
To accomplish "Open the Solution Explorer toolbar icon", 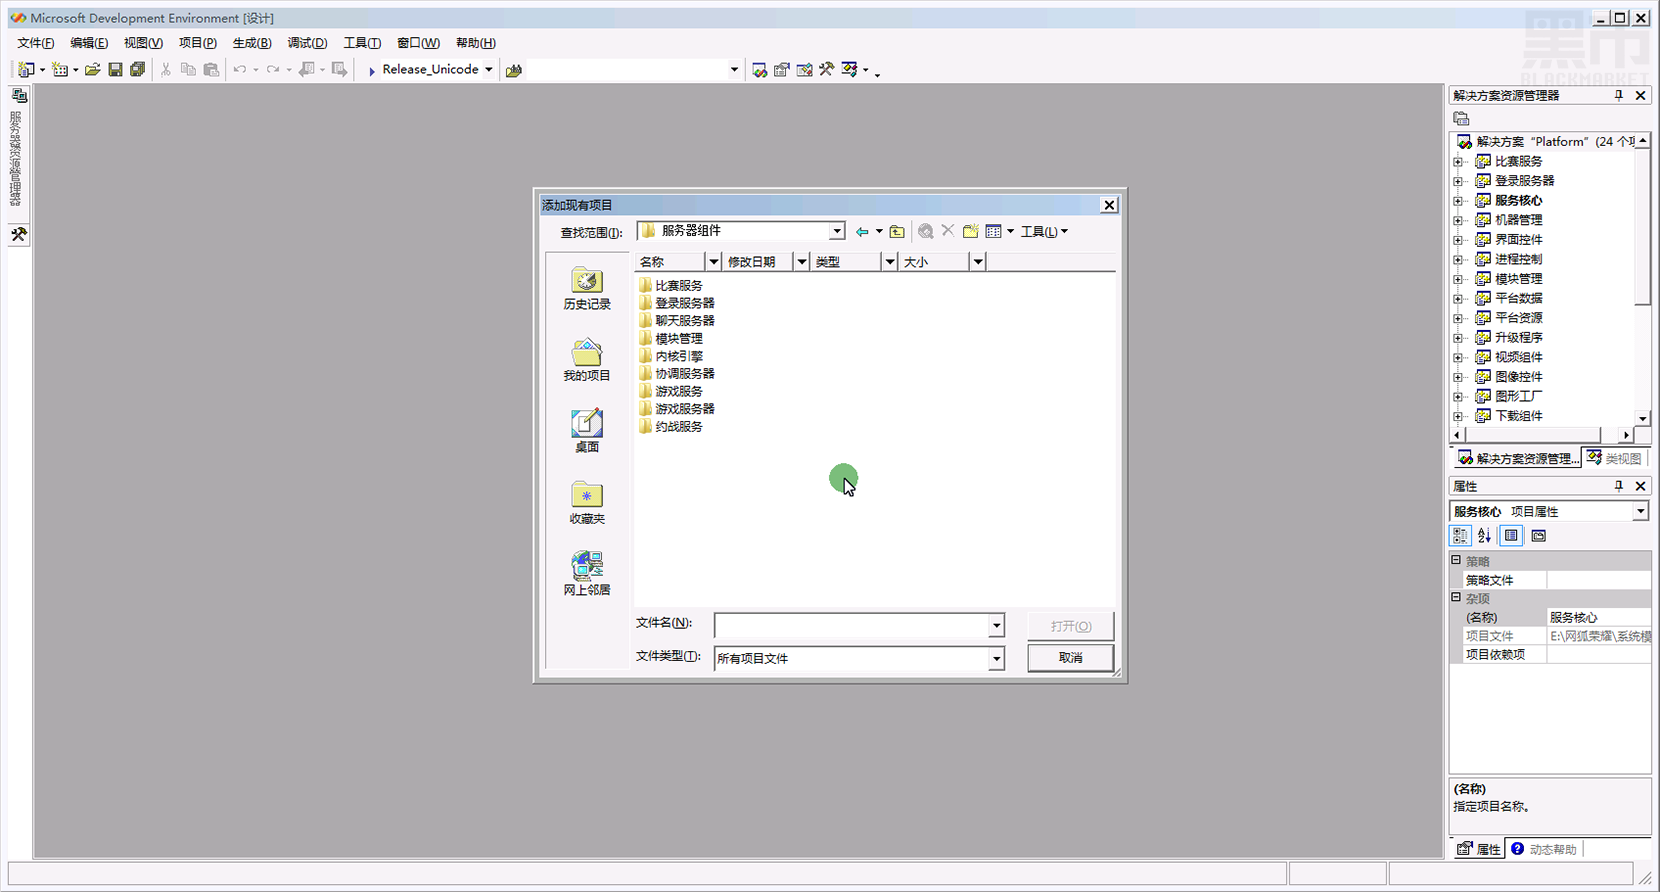I will click(759, 70).
